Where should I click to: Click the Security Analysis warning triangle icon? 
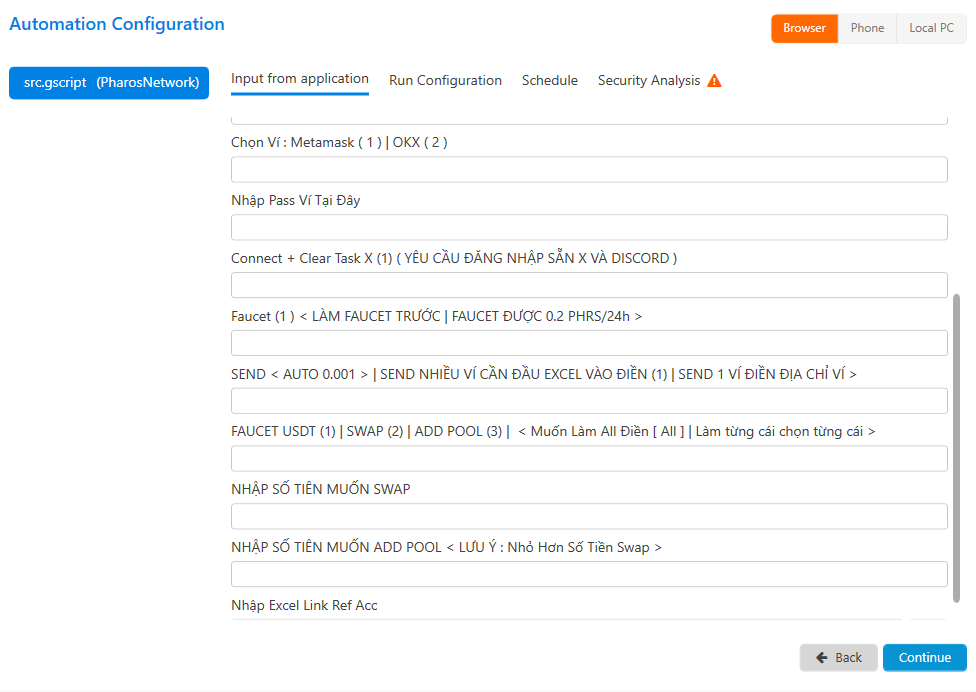[714, 80]
